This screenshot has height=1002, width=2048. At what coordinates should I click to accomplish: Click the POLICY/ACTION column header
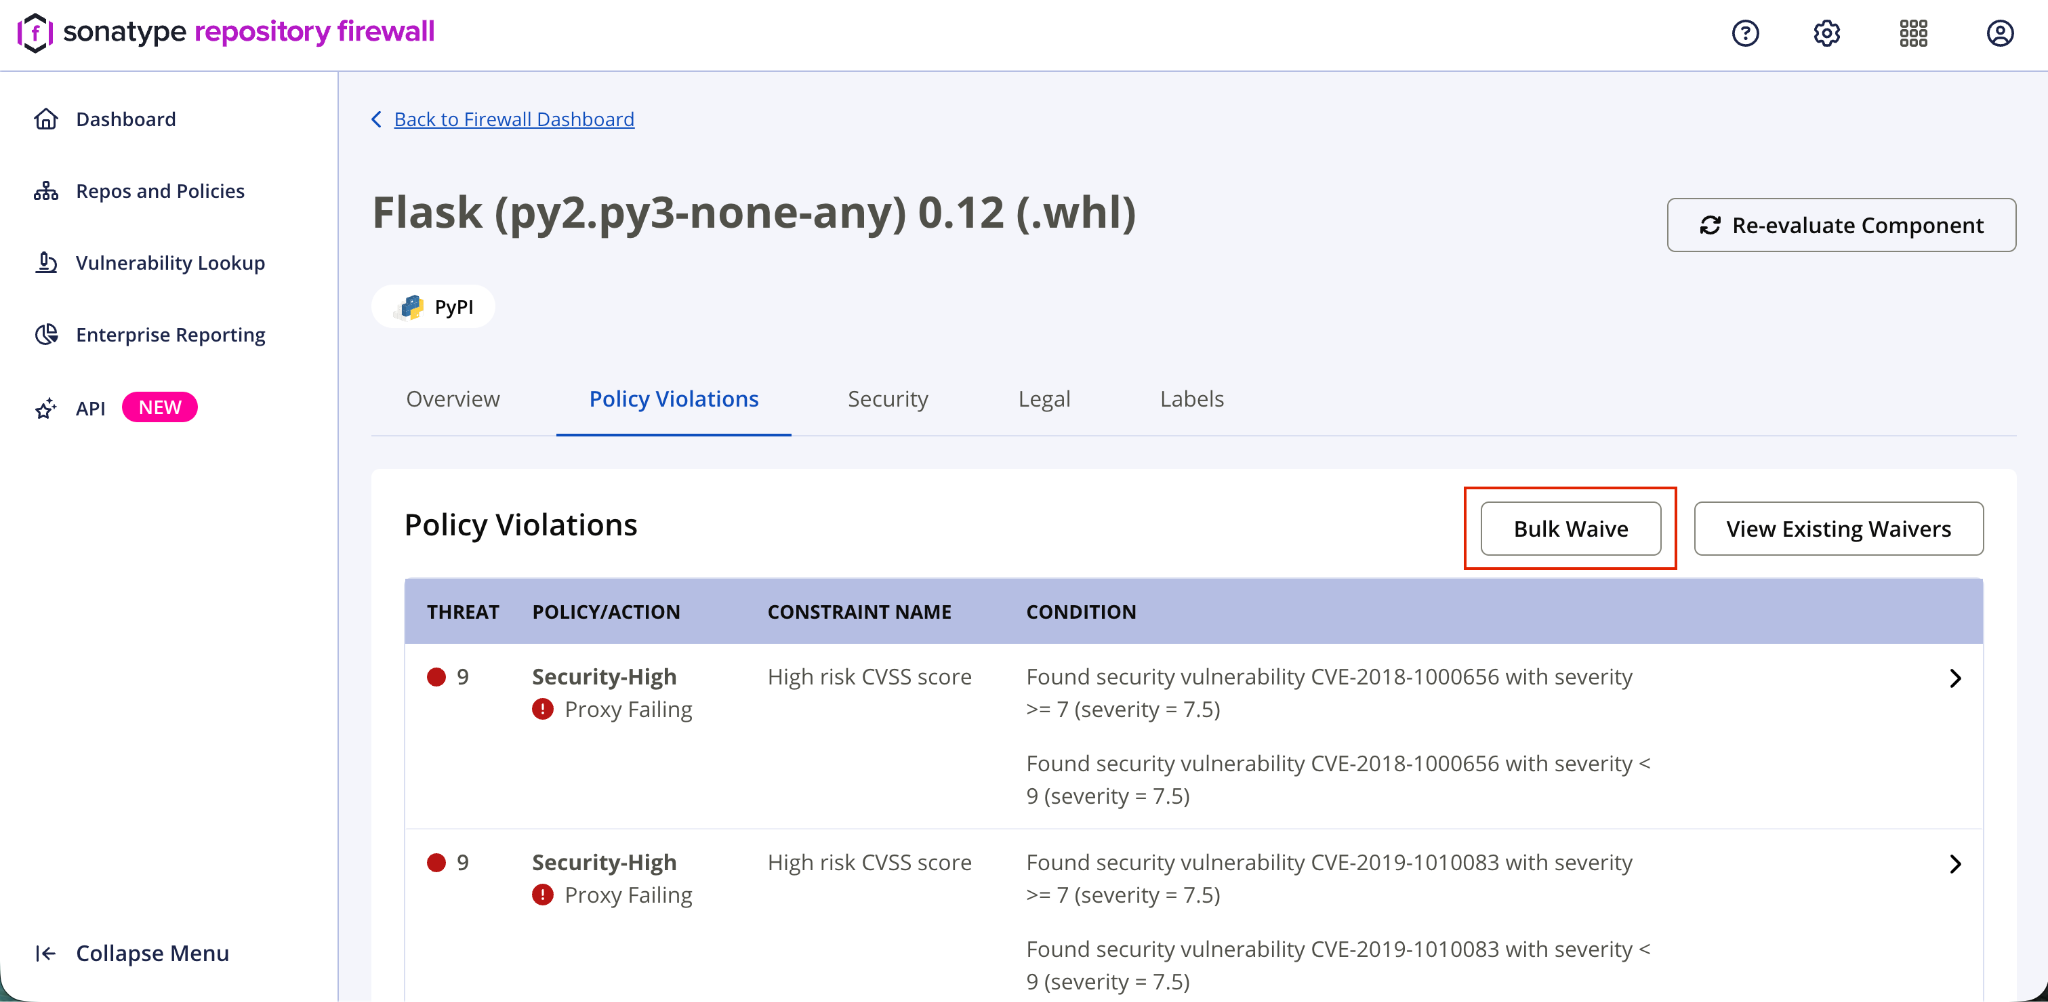point(606,612)
